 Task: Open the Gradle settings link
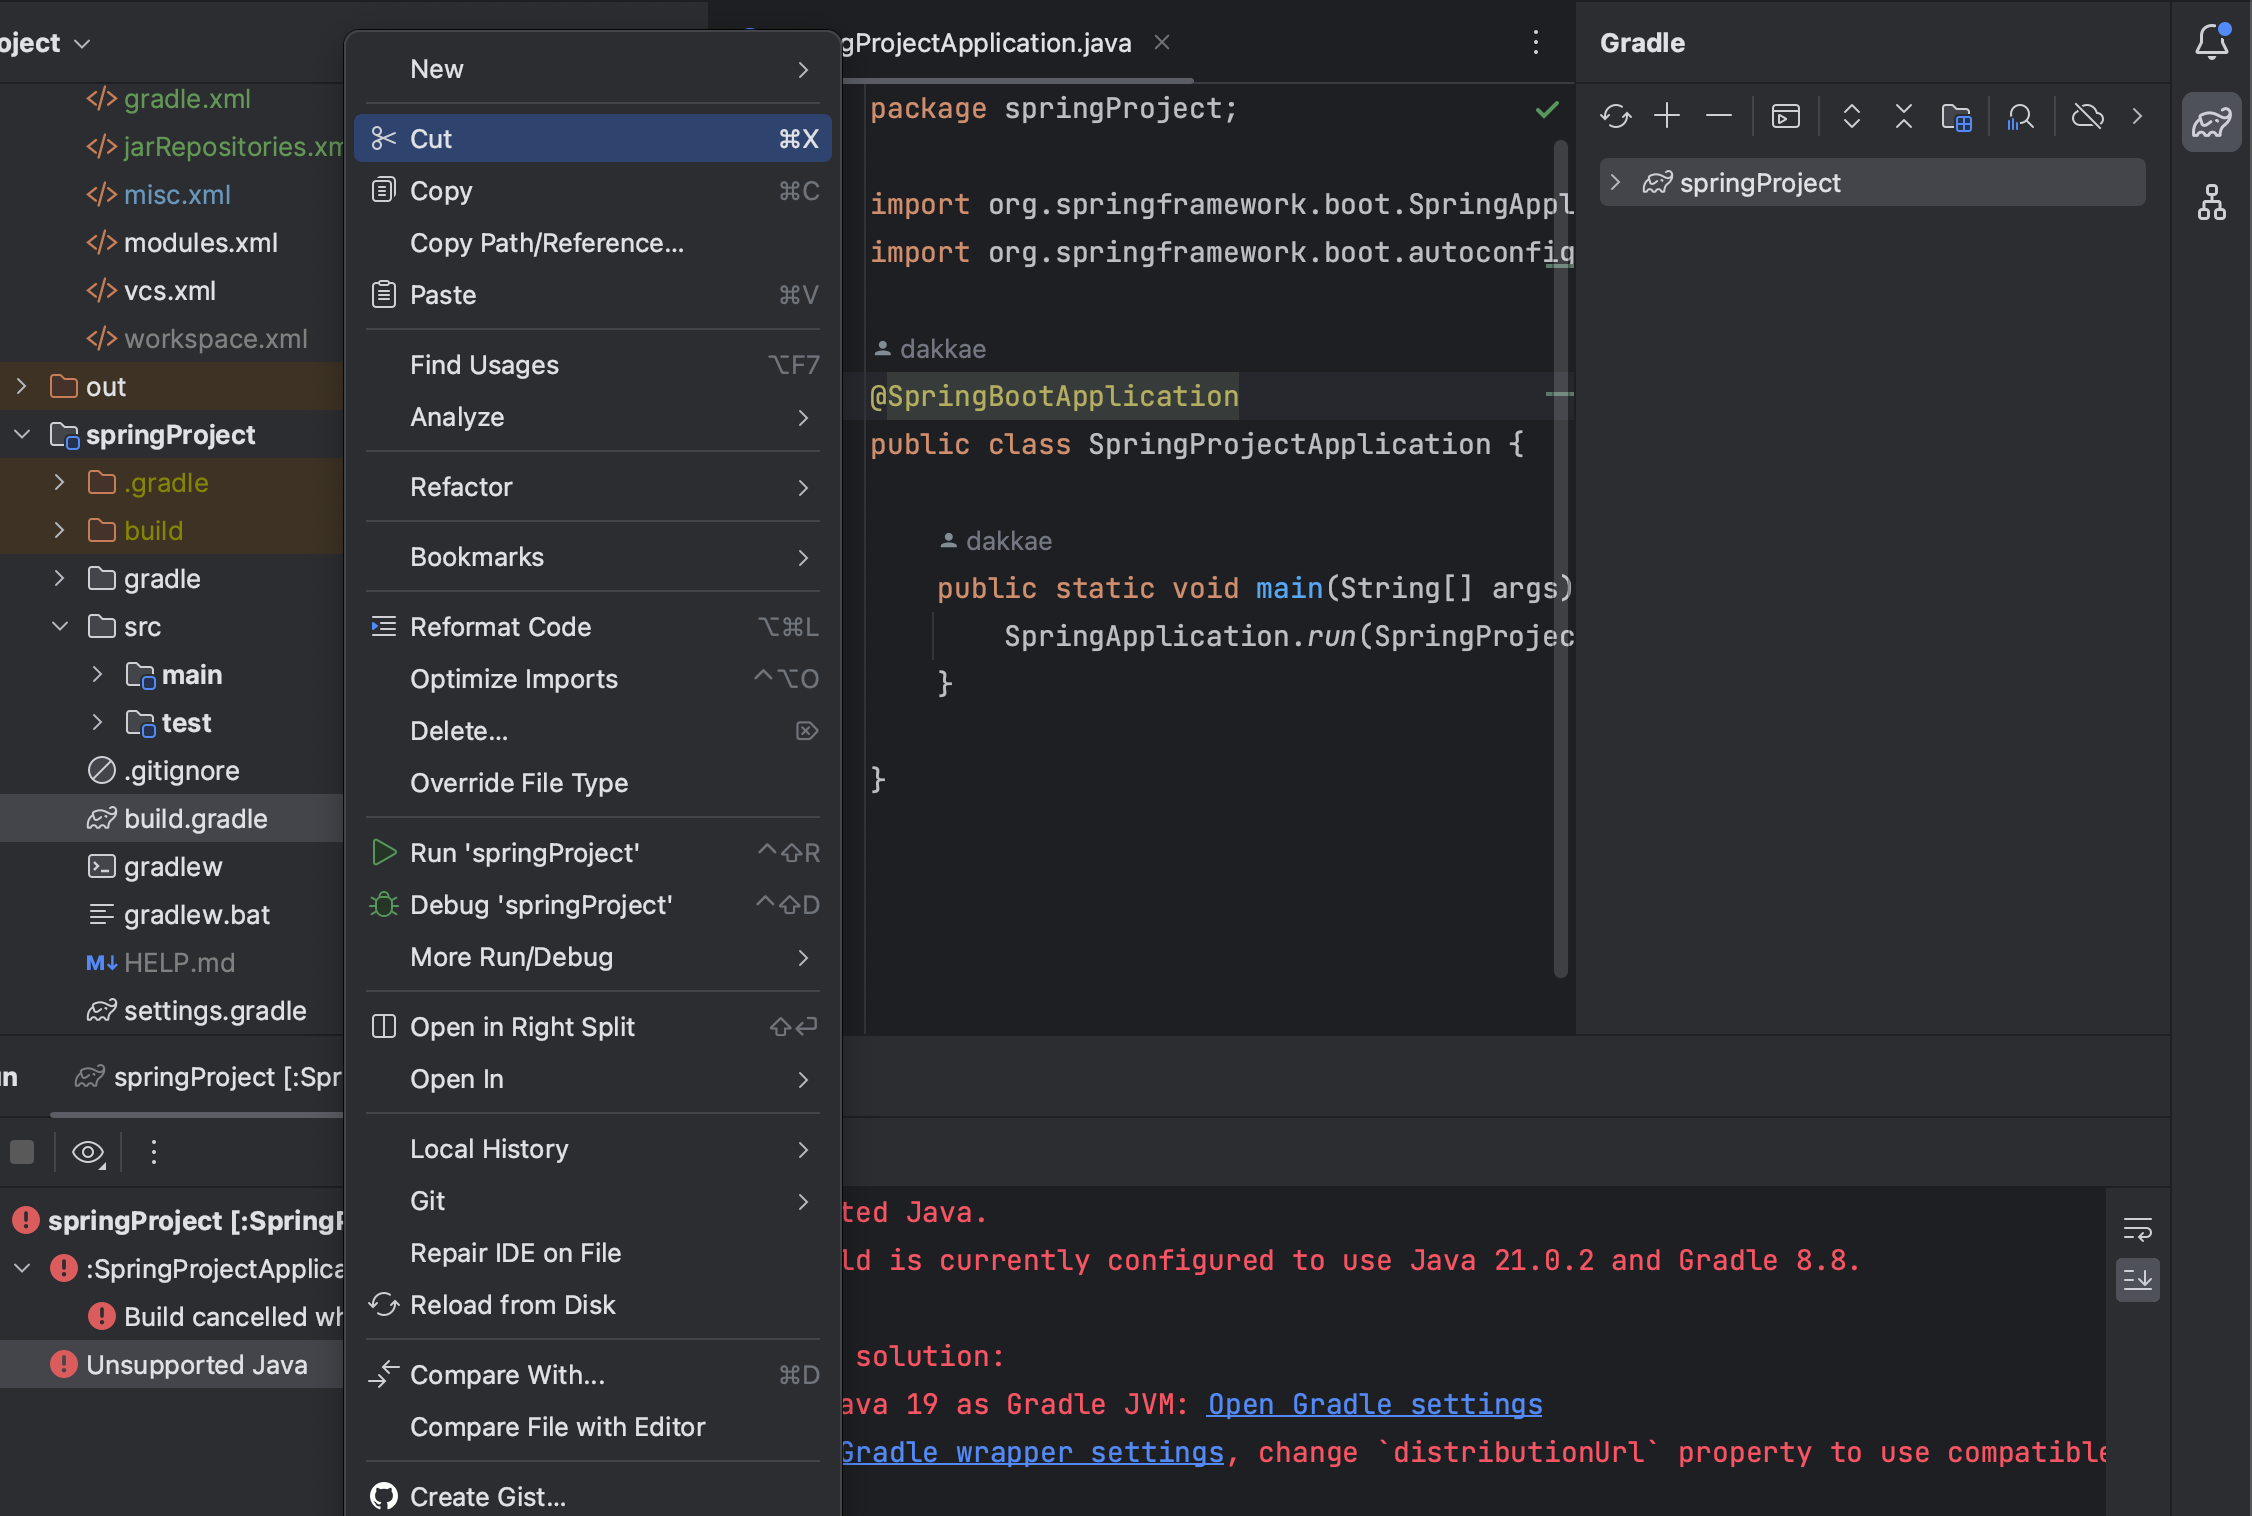click(1374, 1404)
